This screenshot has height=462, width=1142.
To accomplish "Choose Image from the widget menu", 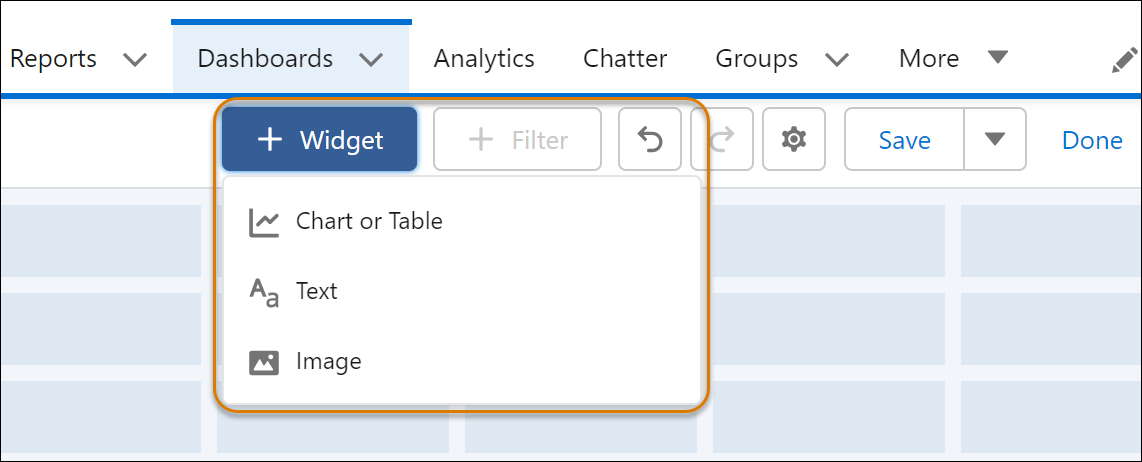I will coord(328,361).
